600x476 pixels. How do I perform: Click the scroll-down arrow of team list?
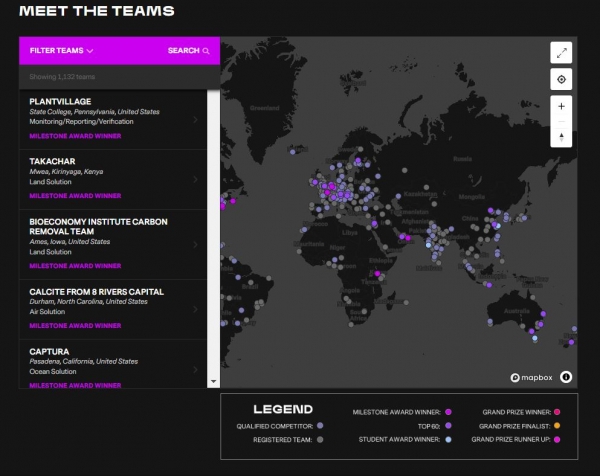click(214, 381)
